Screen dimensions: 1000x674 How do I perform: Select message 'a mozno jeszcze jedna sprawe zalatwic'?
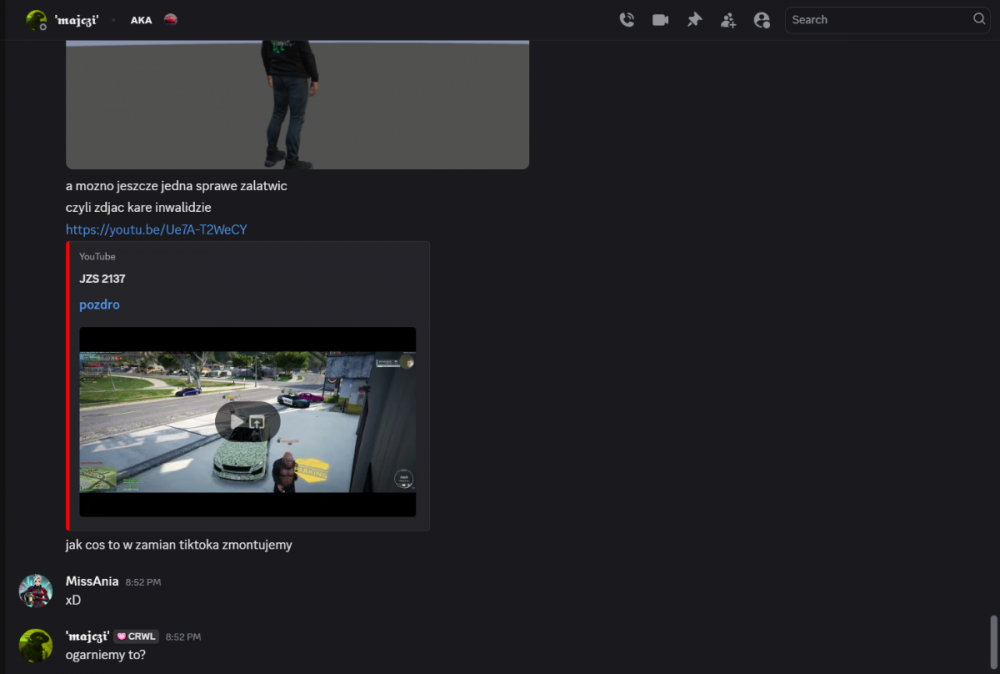pyautogui.click(x=177, y=186)
